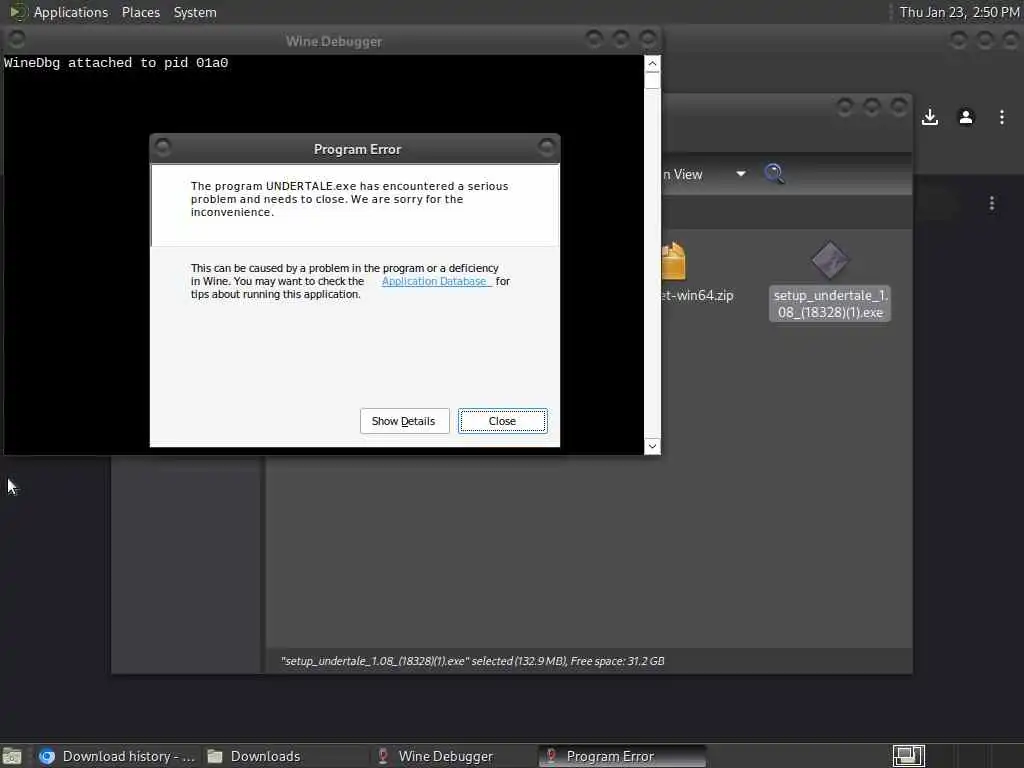Click the show desktop icon in taskbar
Screen dimensions: 1024x768
tap(12, 757)
